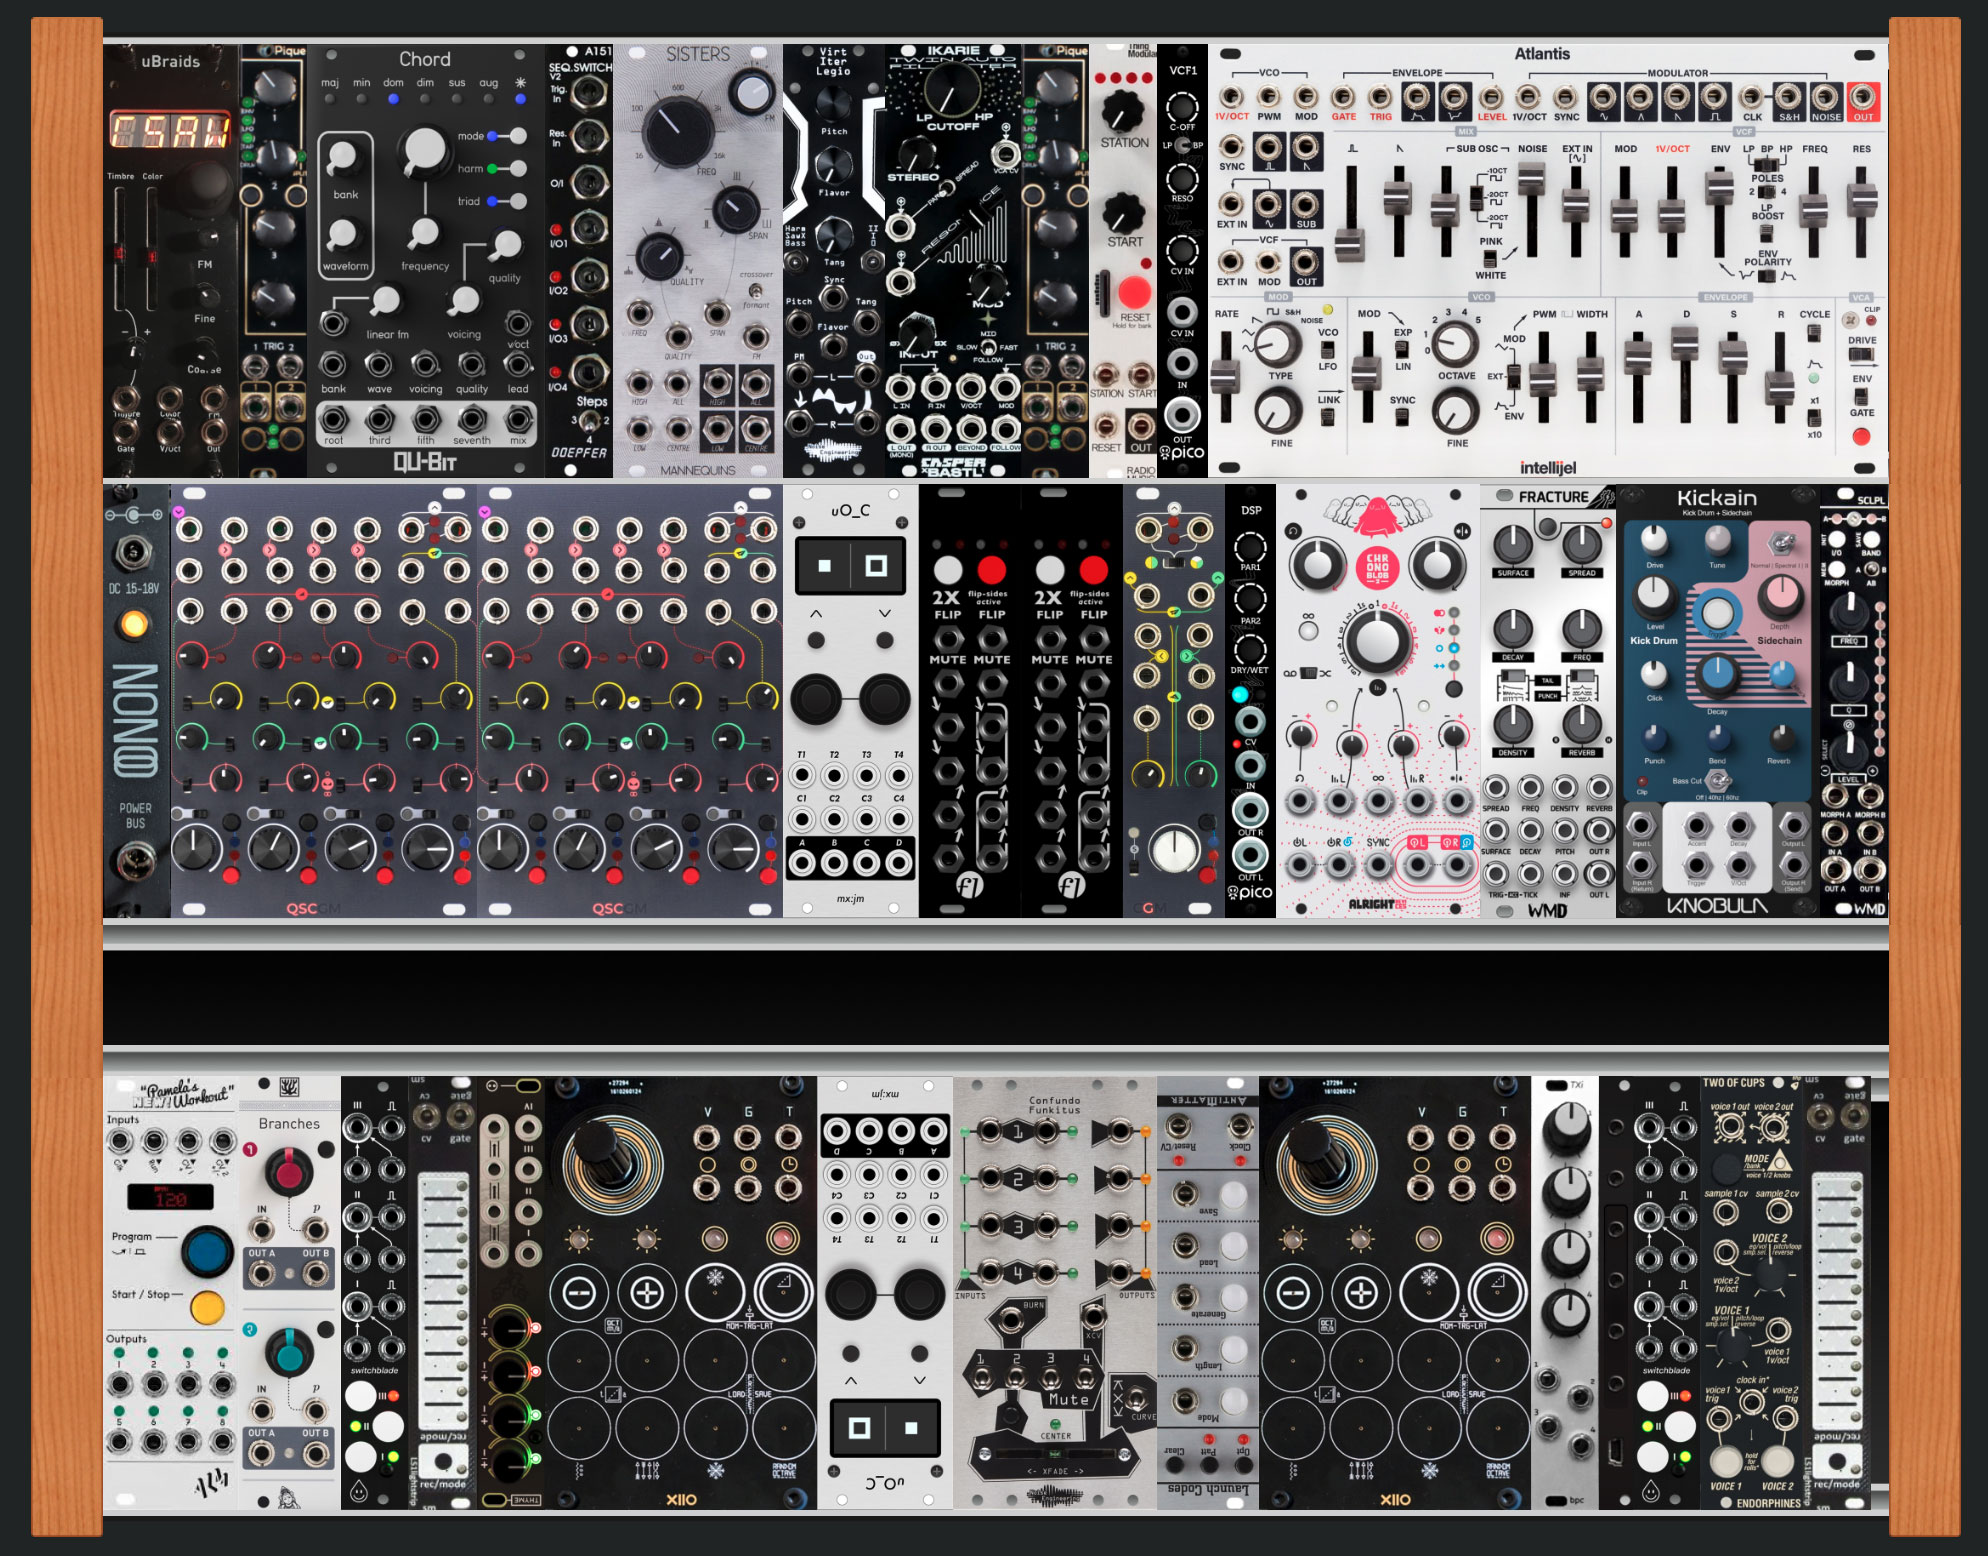The image size is (1988, 1556).
Task: Click the Pamela's 120 BPM display
Action: [170, 1197]
